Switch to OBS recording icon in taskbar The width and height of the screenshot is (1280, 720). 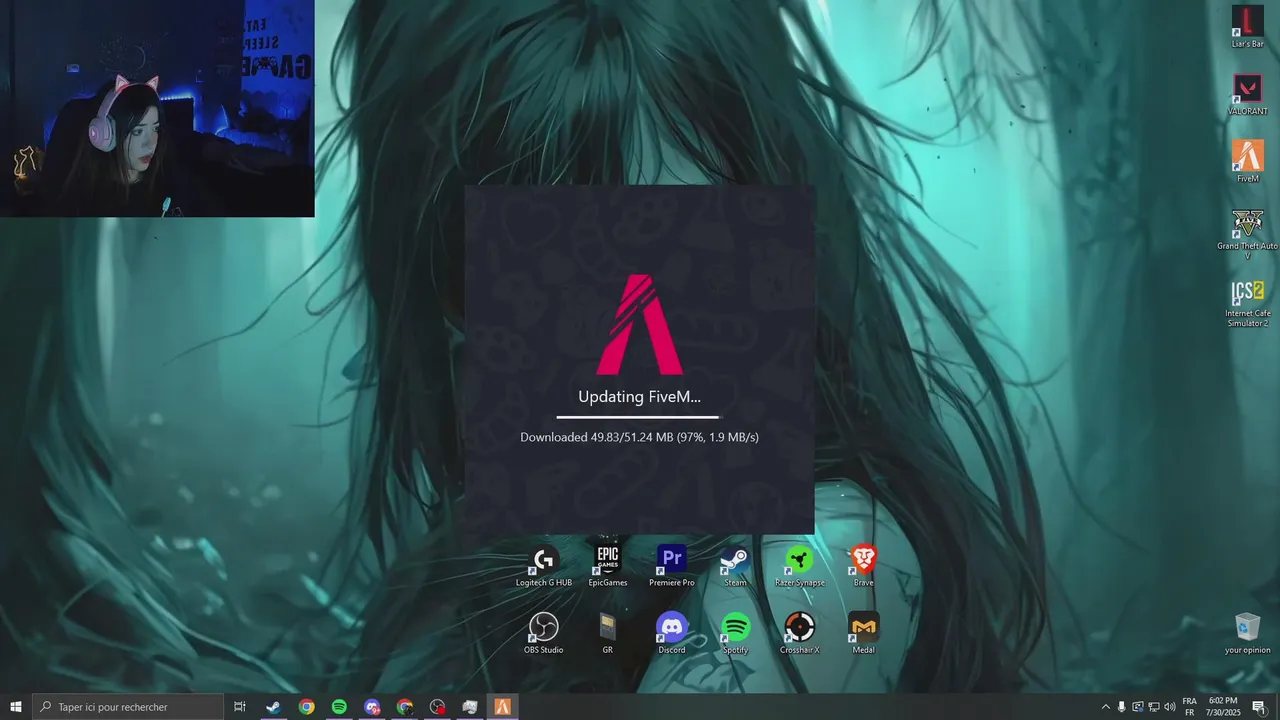coord(438,707)
